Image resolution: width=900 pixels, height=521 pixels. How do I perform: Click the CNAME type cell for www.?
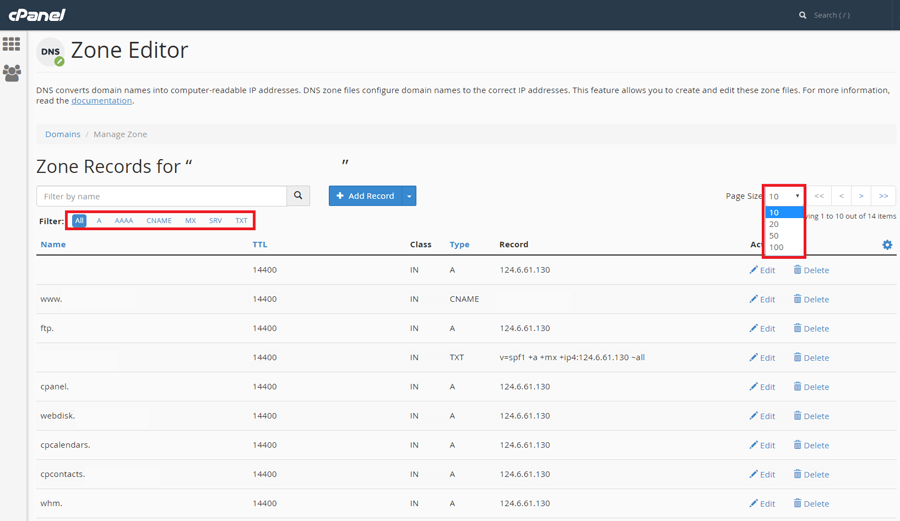pyautogui.click(x=464, y=299)
